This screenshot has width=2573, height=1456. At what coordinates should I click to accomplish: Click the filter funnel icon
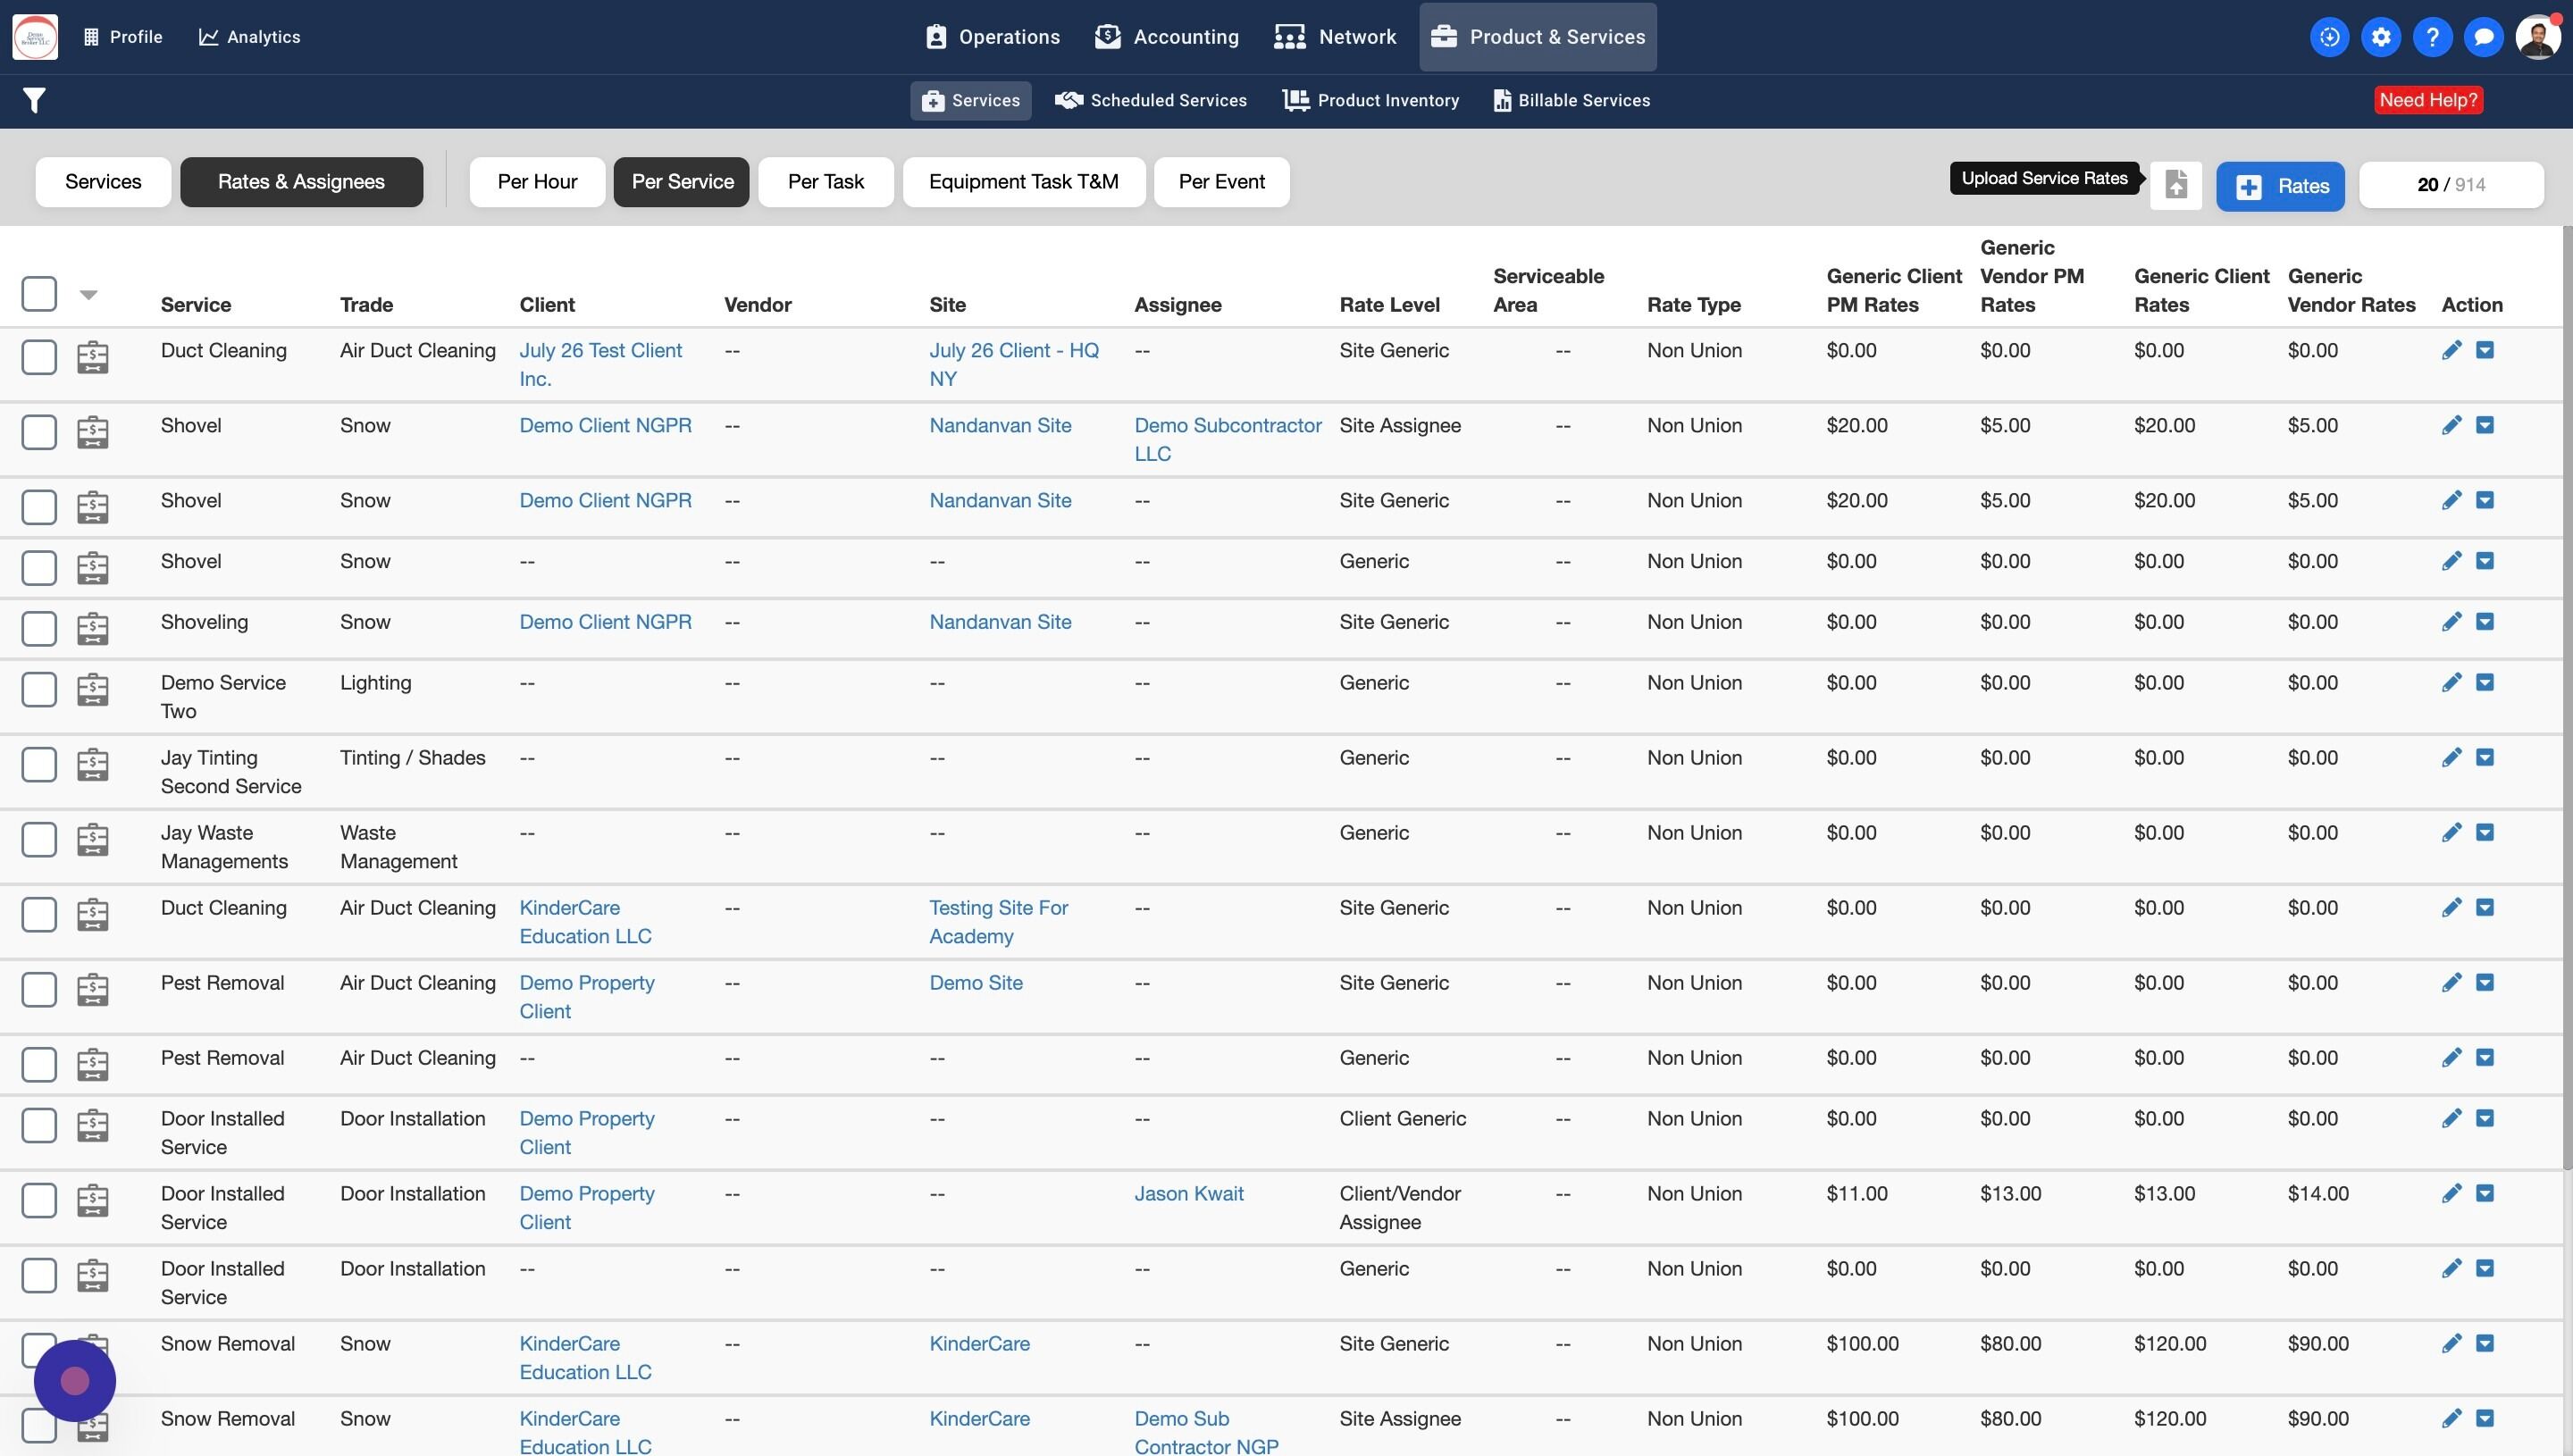click(x=34, y=100)
